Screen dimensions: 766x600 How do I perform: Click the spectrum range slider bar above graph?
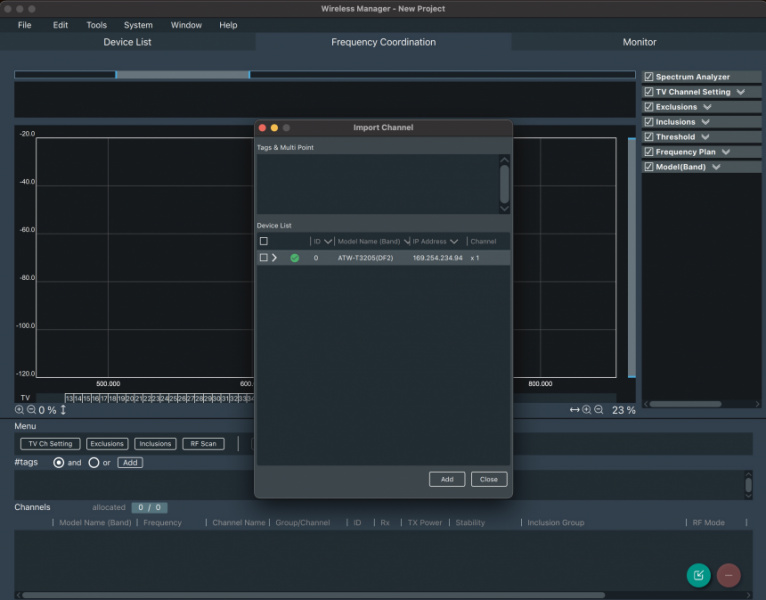pos(182,75)
